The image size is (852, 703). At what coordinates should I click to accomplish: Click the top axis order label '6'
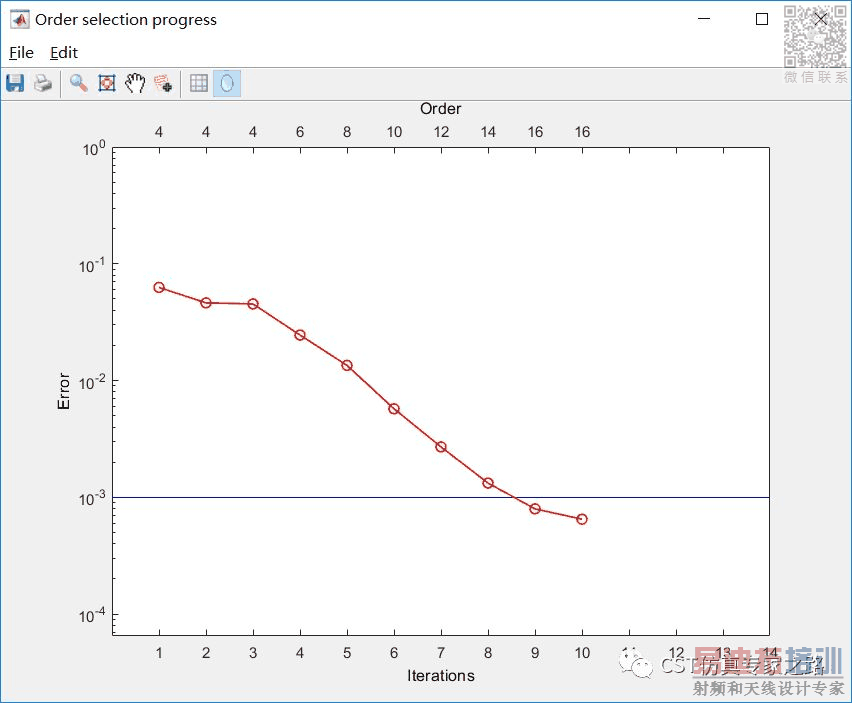click(300, 132)
